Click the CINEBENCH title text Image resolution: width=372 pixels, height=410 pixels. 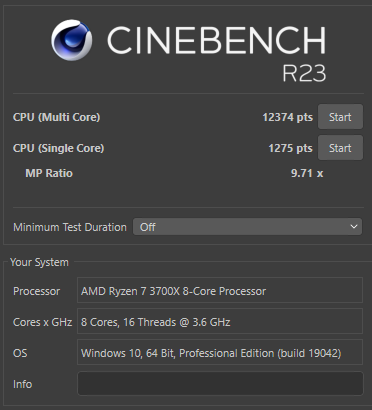216,40
